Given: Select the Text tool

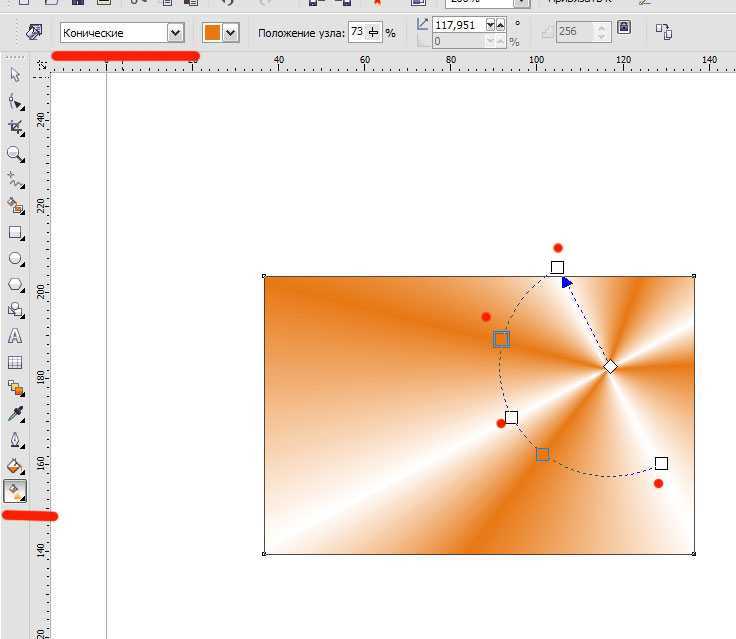Looking at the screenshot, I should point(15,336).
